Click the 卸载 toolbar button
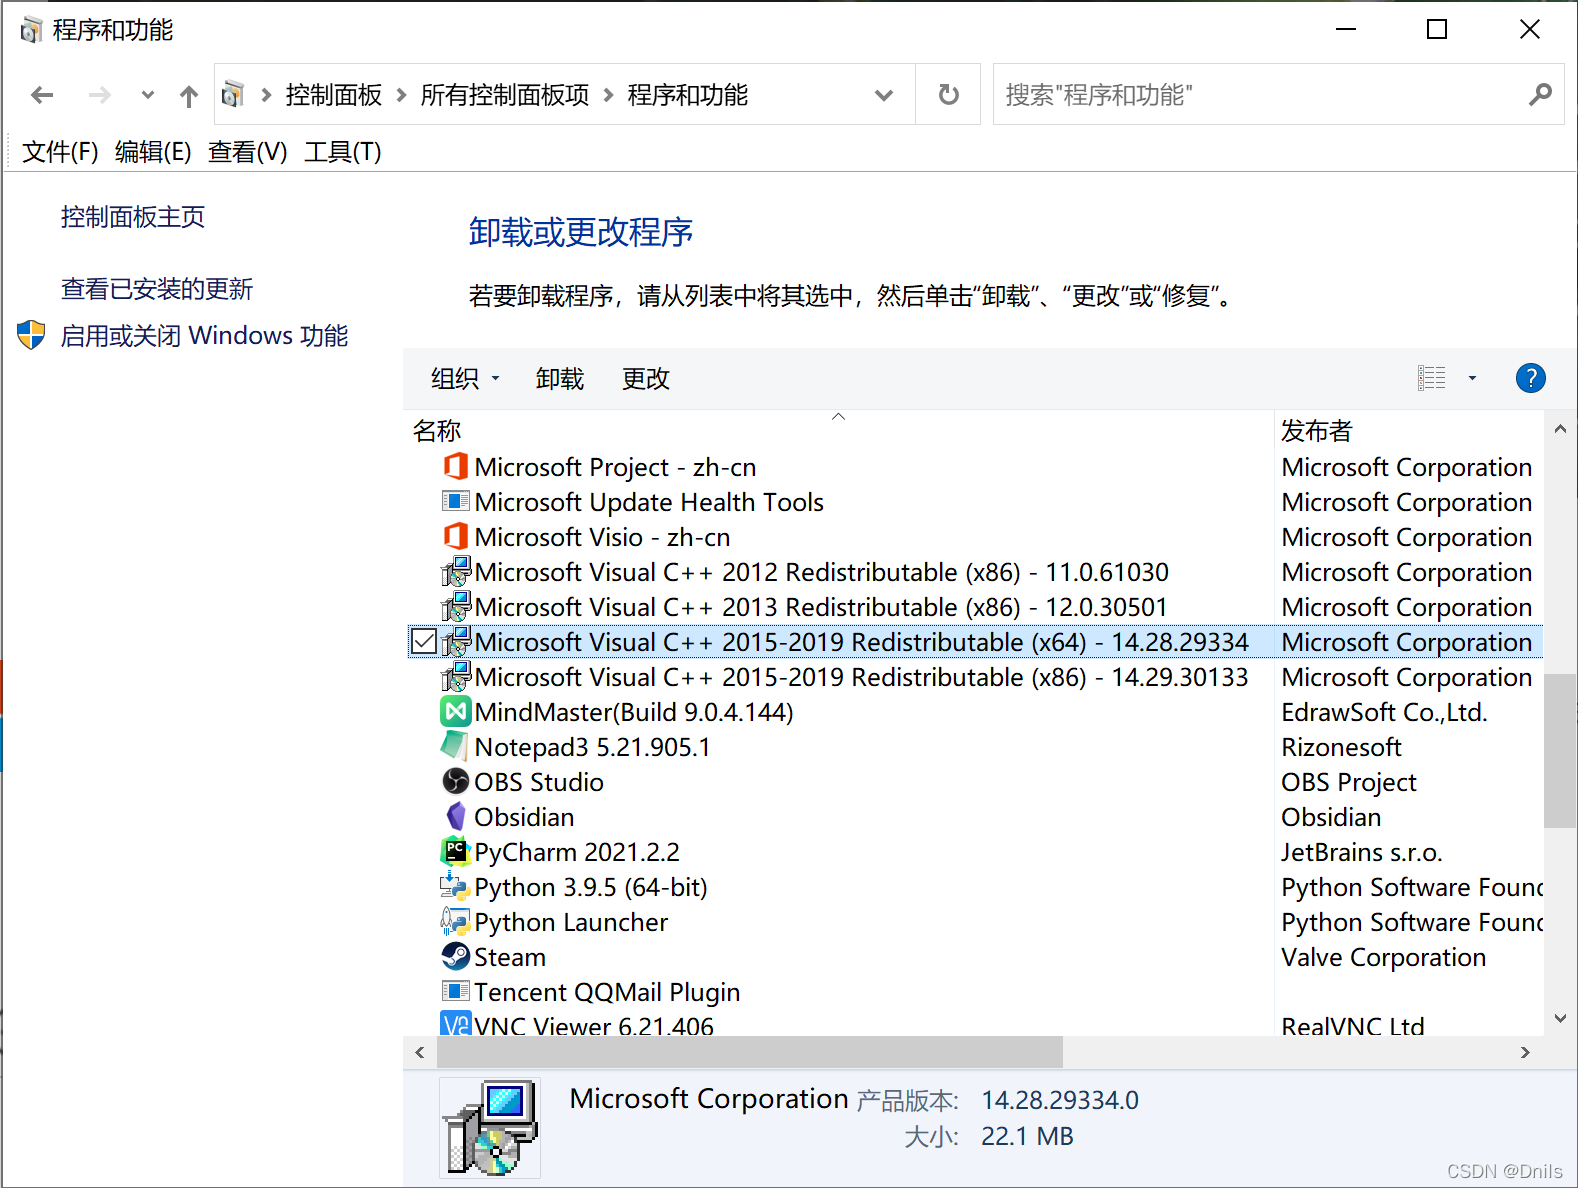 [560, 378]
